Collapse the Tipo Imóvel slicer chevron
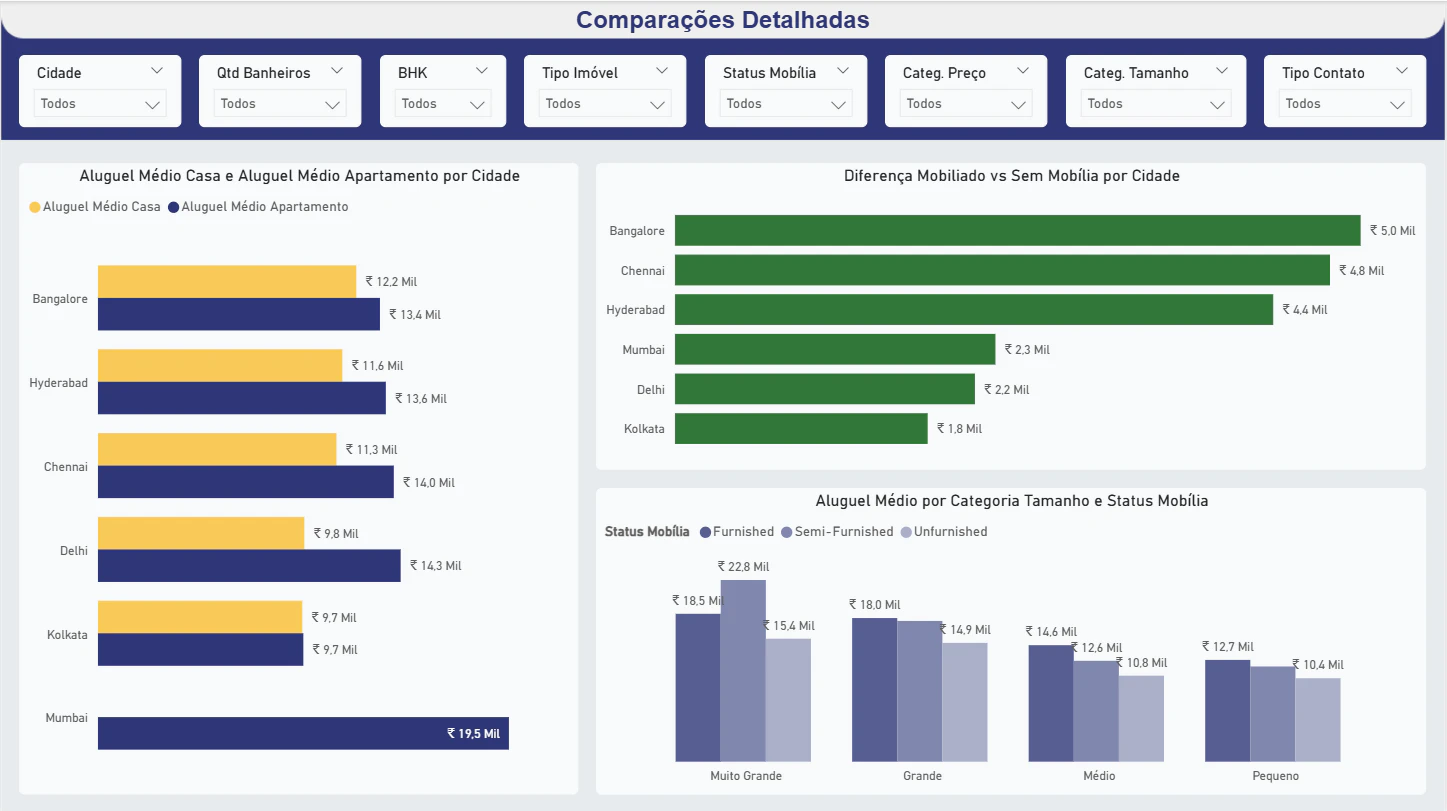The width and height of the screenshot is (1447, 811). tap(661, 71)
